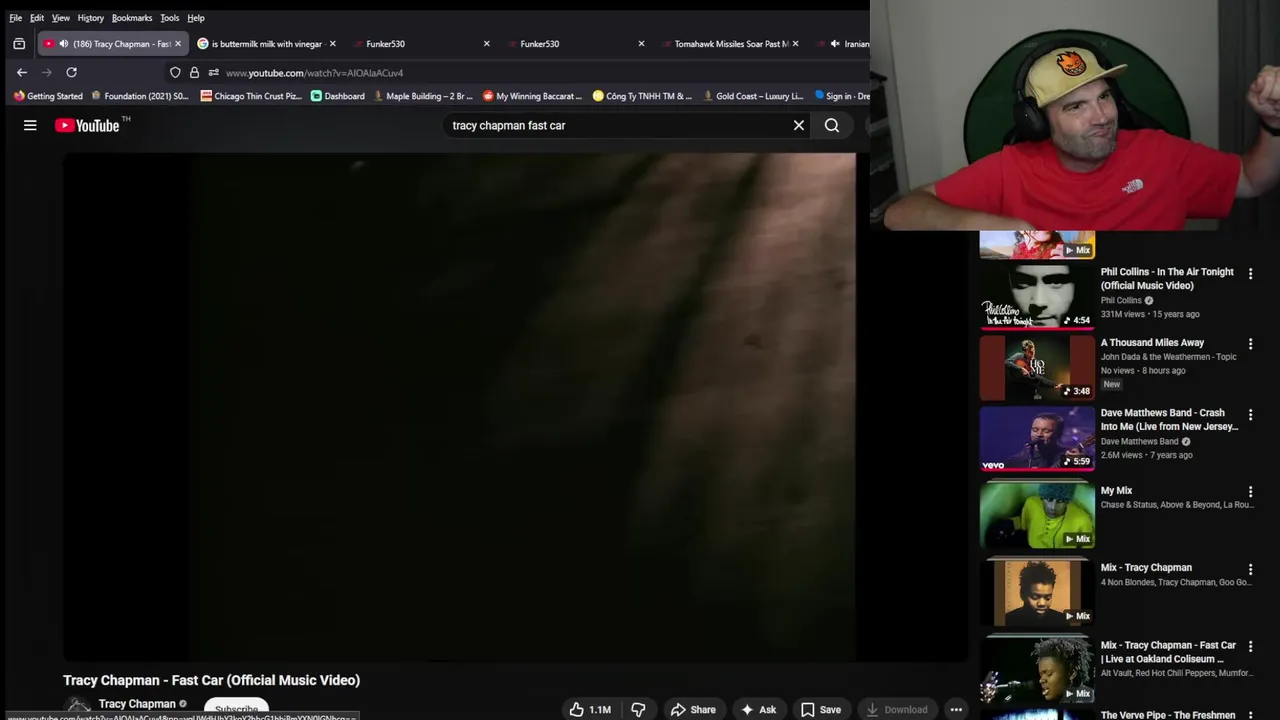Play Phil Collins In The Air Tonight thumbnail
Screen dimensions: 1280x720
click(1037, 296)
